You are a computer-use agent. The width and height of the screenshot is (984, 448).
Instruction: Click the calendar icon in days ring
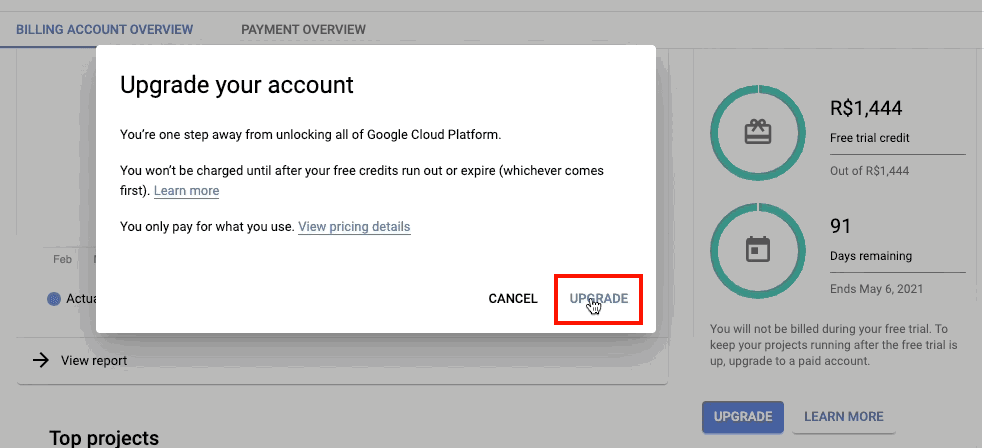757,249
